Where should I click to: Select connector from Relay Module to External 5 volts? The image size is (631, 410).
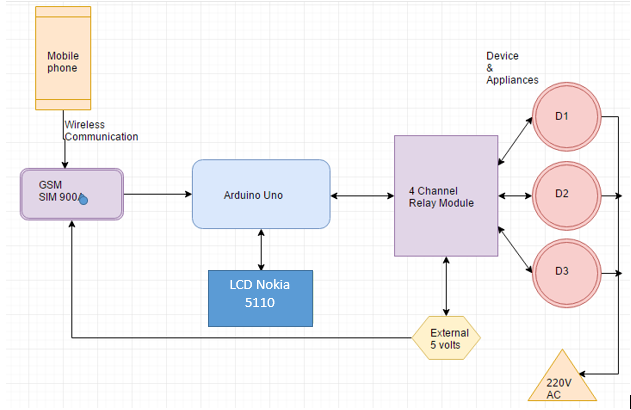tap(446, 286)
